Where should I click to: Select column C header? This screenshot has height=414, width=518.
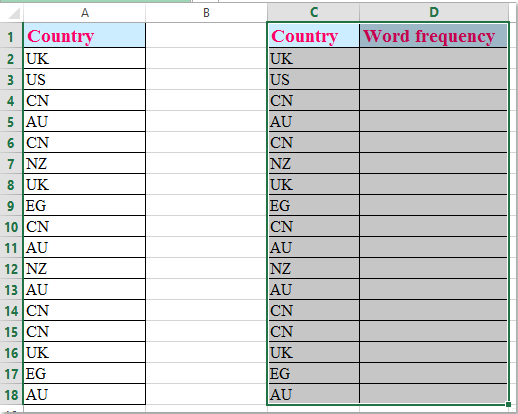coord(314,13)
